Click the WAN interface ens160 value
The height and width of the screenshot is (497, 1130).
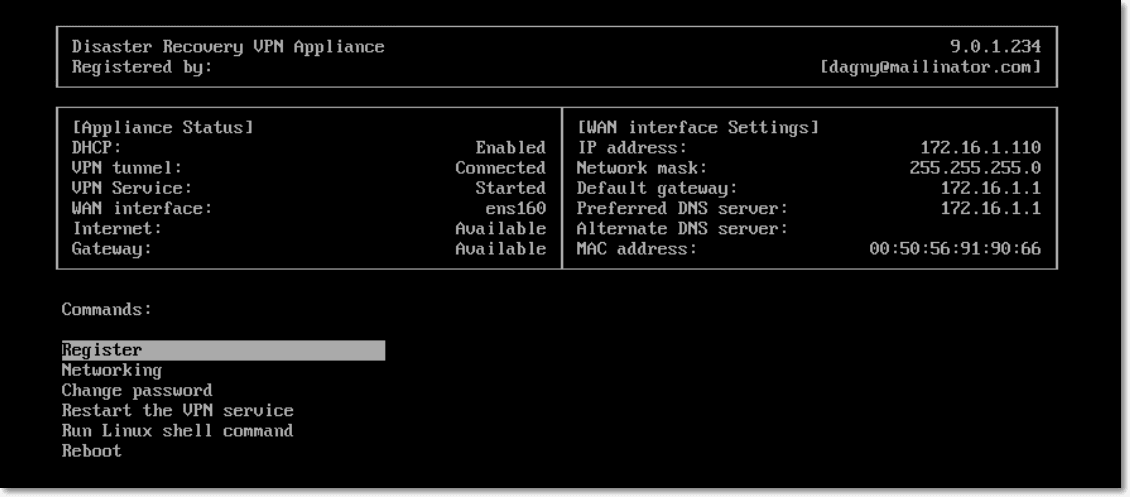pos(515,208)
